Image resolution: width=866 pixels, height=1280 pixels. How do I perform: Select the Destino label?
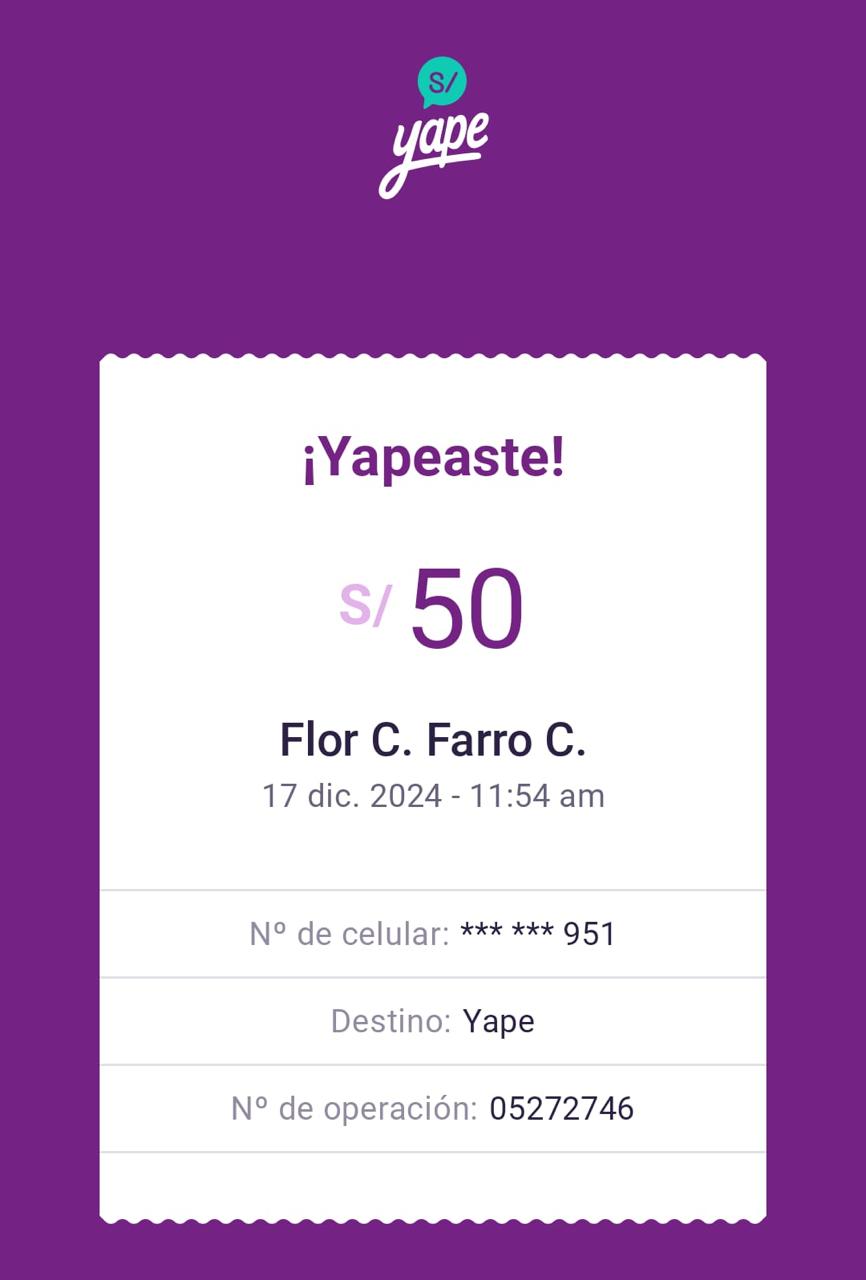pyautogui.click(x=391, y=1021)
